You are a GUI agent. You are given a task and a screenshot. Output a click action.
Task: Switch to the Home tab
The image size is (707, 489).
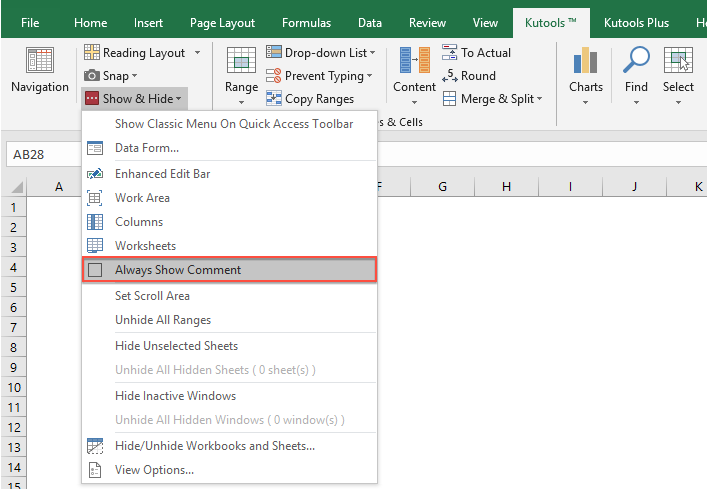(91, 23)
